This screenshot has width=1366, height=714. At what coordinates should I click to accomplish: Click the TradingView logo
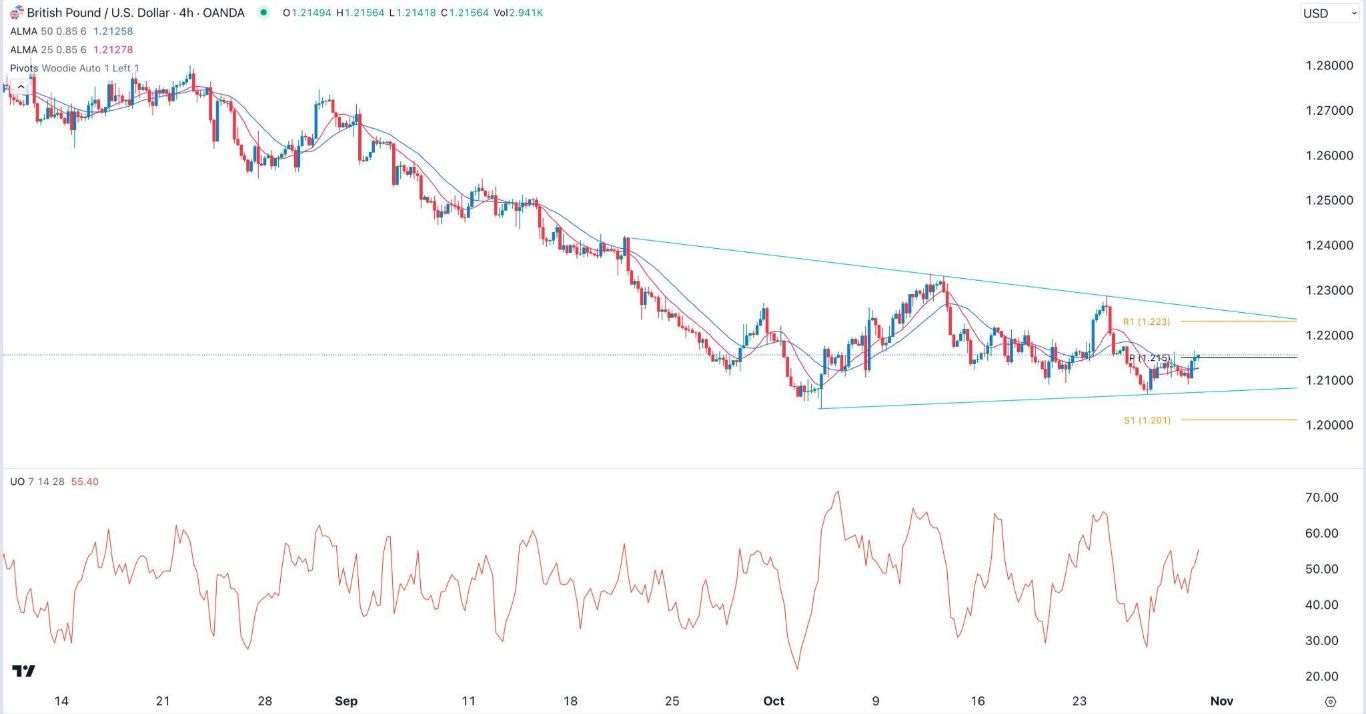(24, 671)
